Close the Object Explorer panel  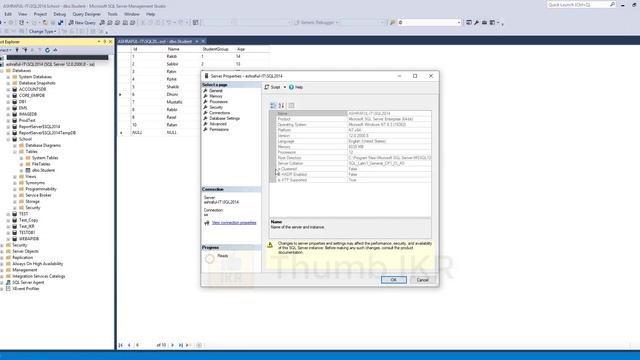[110, 42]
